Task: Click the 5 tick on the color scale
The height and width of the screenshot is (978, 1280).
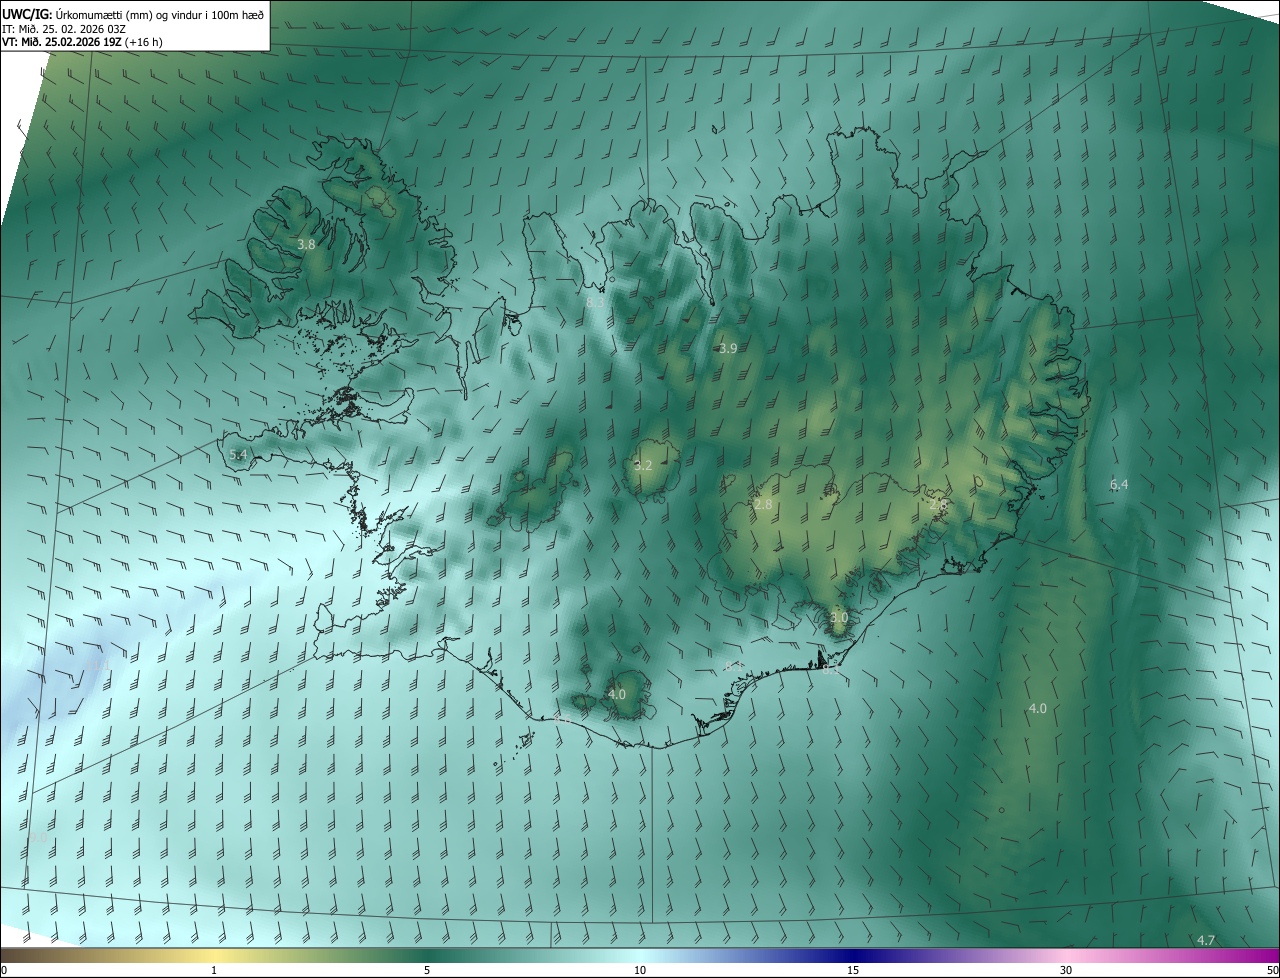Action: coord(427,970)
